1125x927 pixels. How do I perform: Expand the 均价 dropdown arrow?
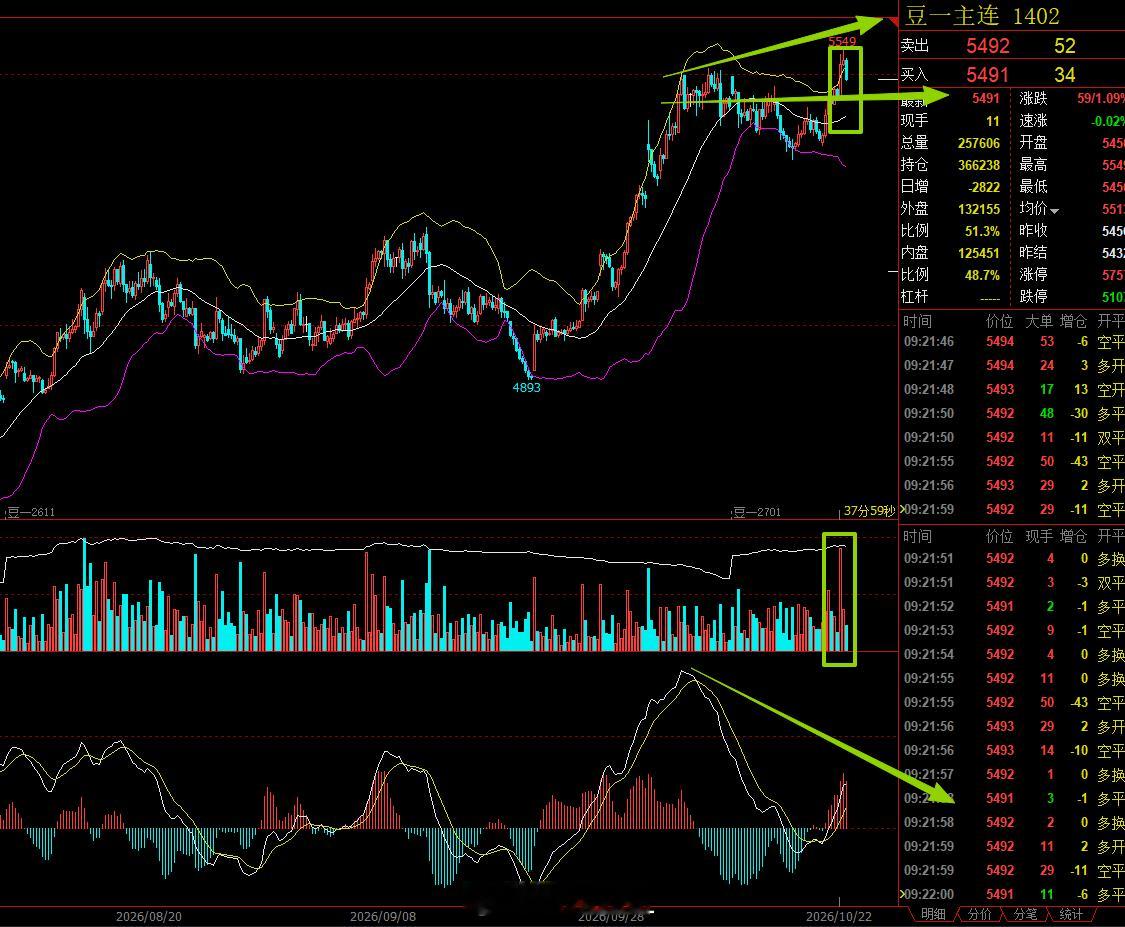point(1054,210)
